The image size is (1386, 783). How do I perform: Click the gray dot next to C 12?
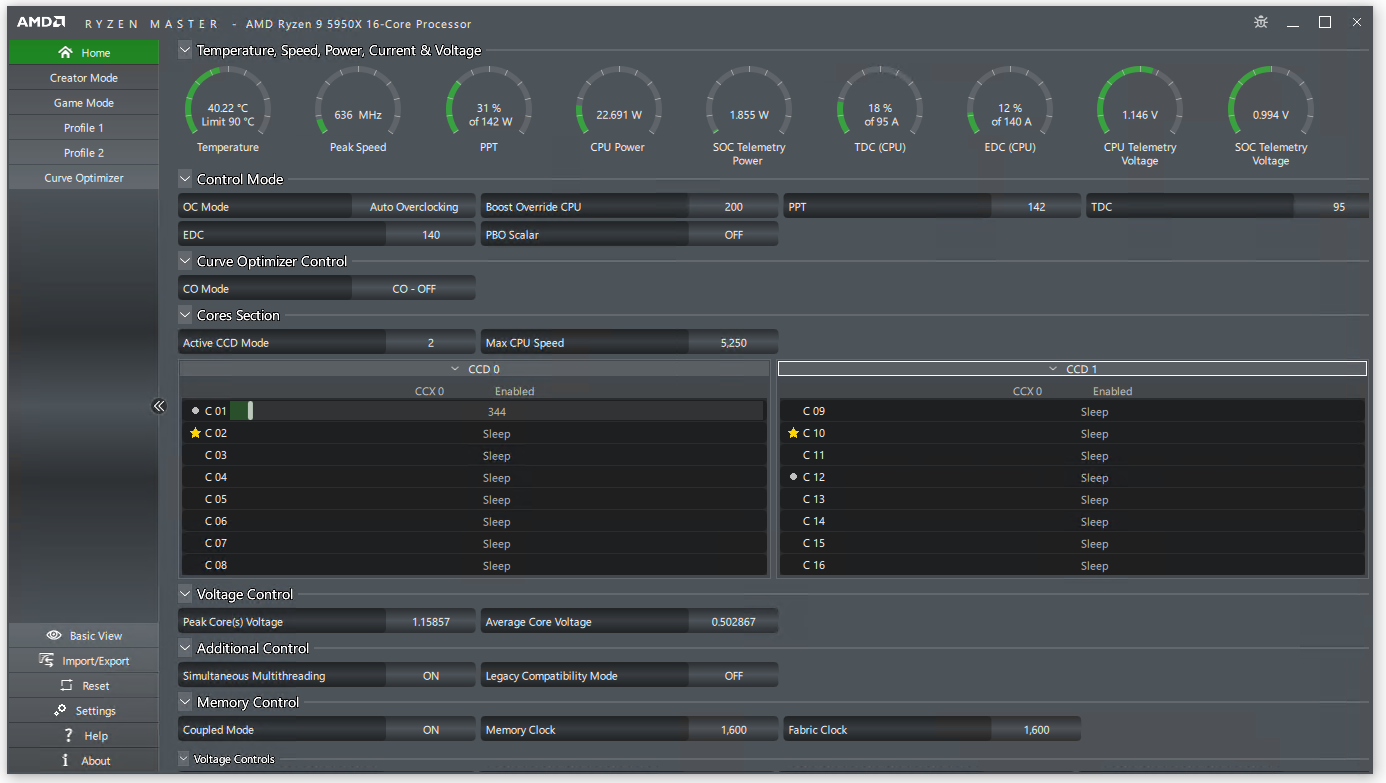click(x=793, y=477)
